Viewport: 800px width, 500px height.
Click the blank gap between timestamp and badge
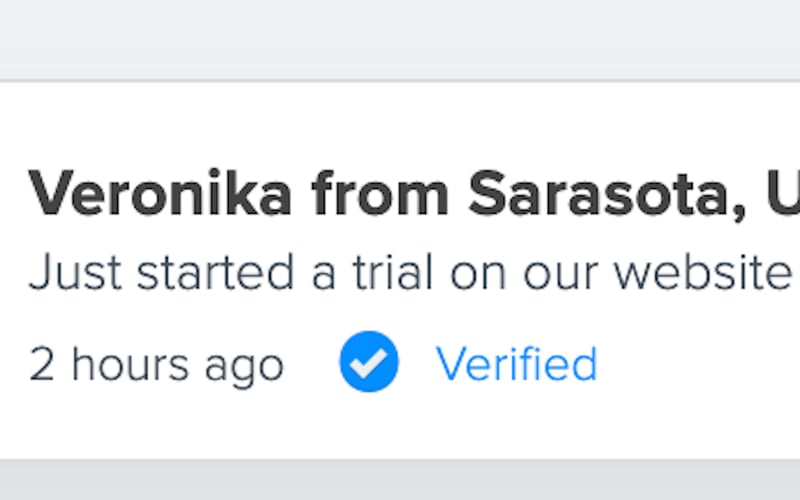click(x=311, y=364)
